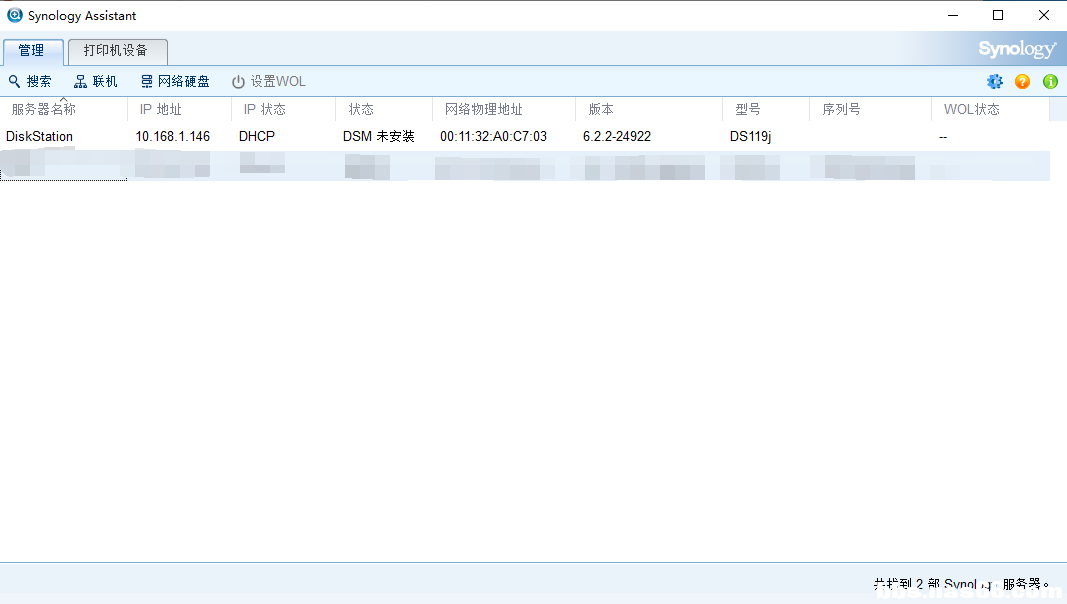Click the Set WOL (设置WOL) power icon

[x=238, y=82]
